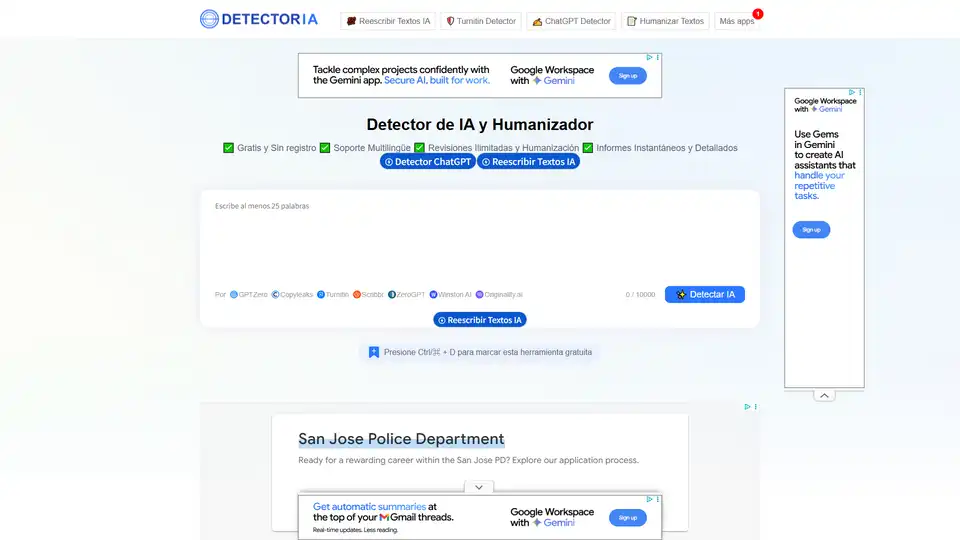Click the 0 / 10000 character counter
Viewport: 960px width, 540px height.
(640, 294)
